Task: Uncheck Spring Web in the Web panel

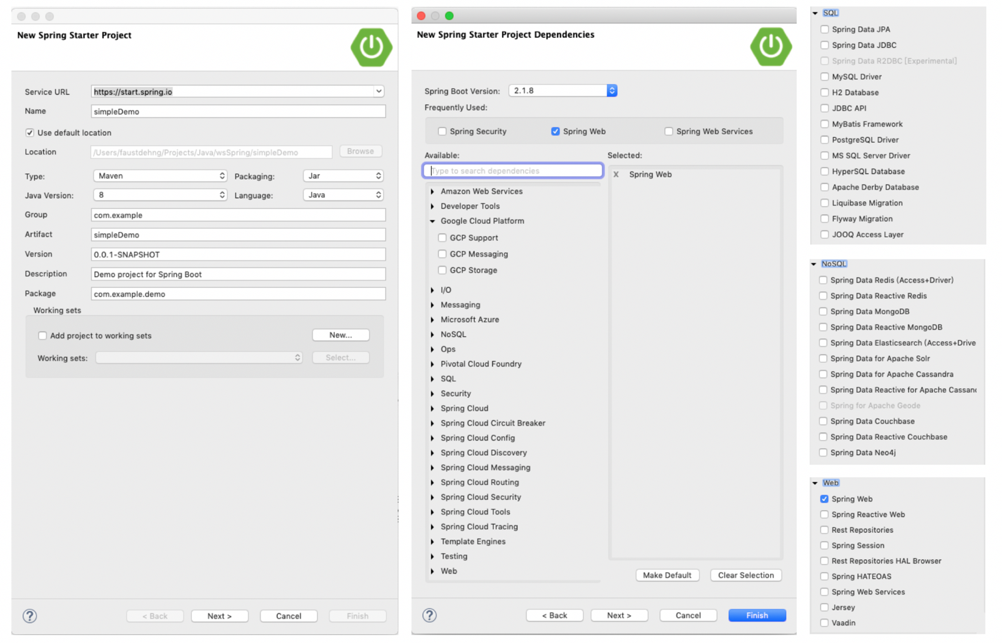Action: (x=824, y=499)
